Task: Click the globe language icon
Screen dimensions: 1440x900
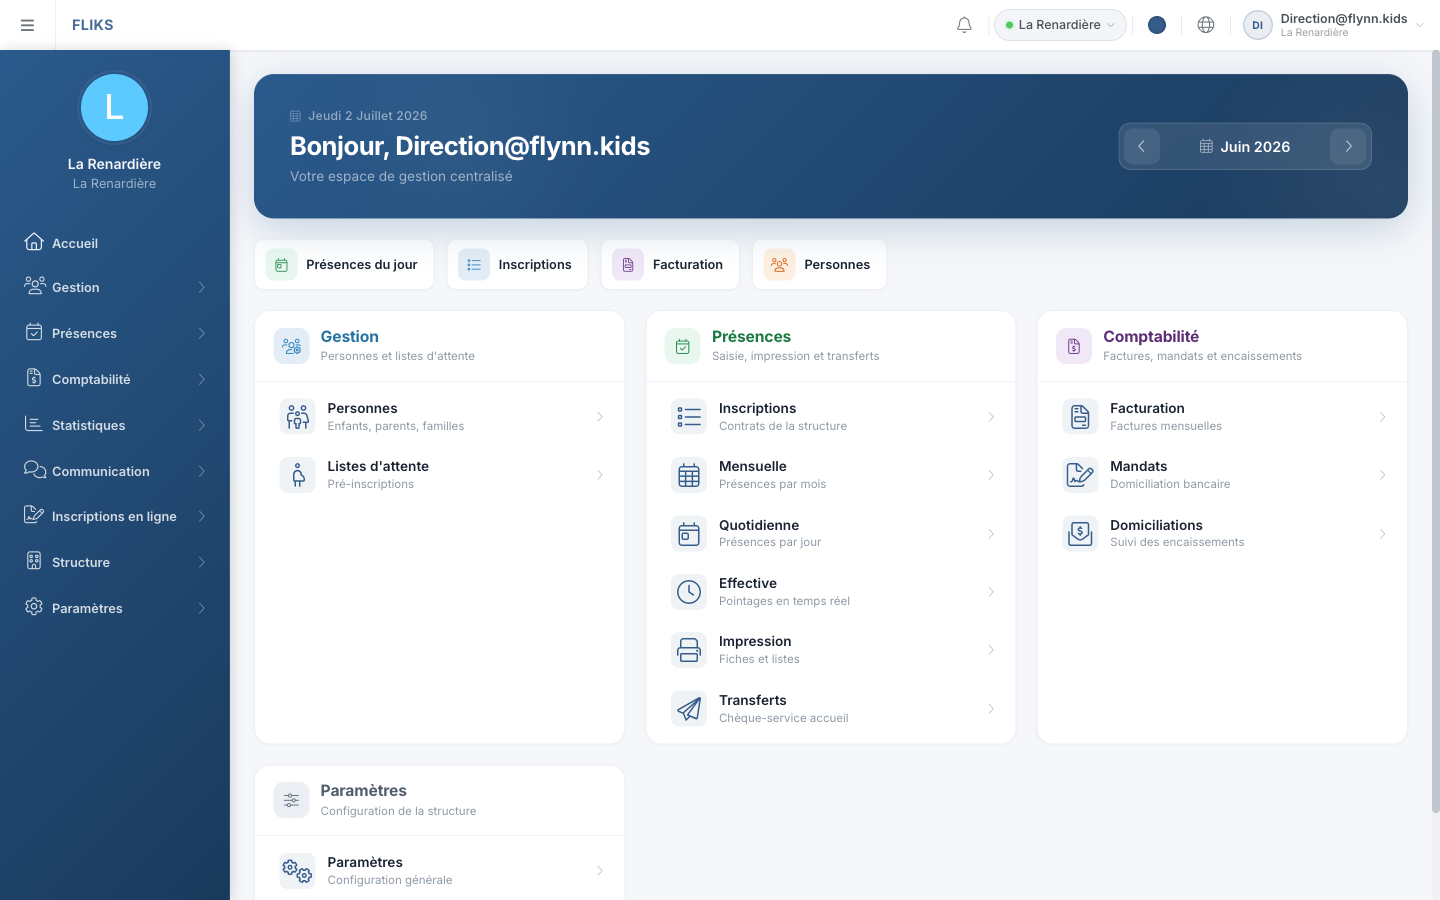Action: 1206,25
